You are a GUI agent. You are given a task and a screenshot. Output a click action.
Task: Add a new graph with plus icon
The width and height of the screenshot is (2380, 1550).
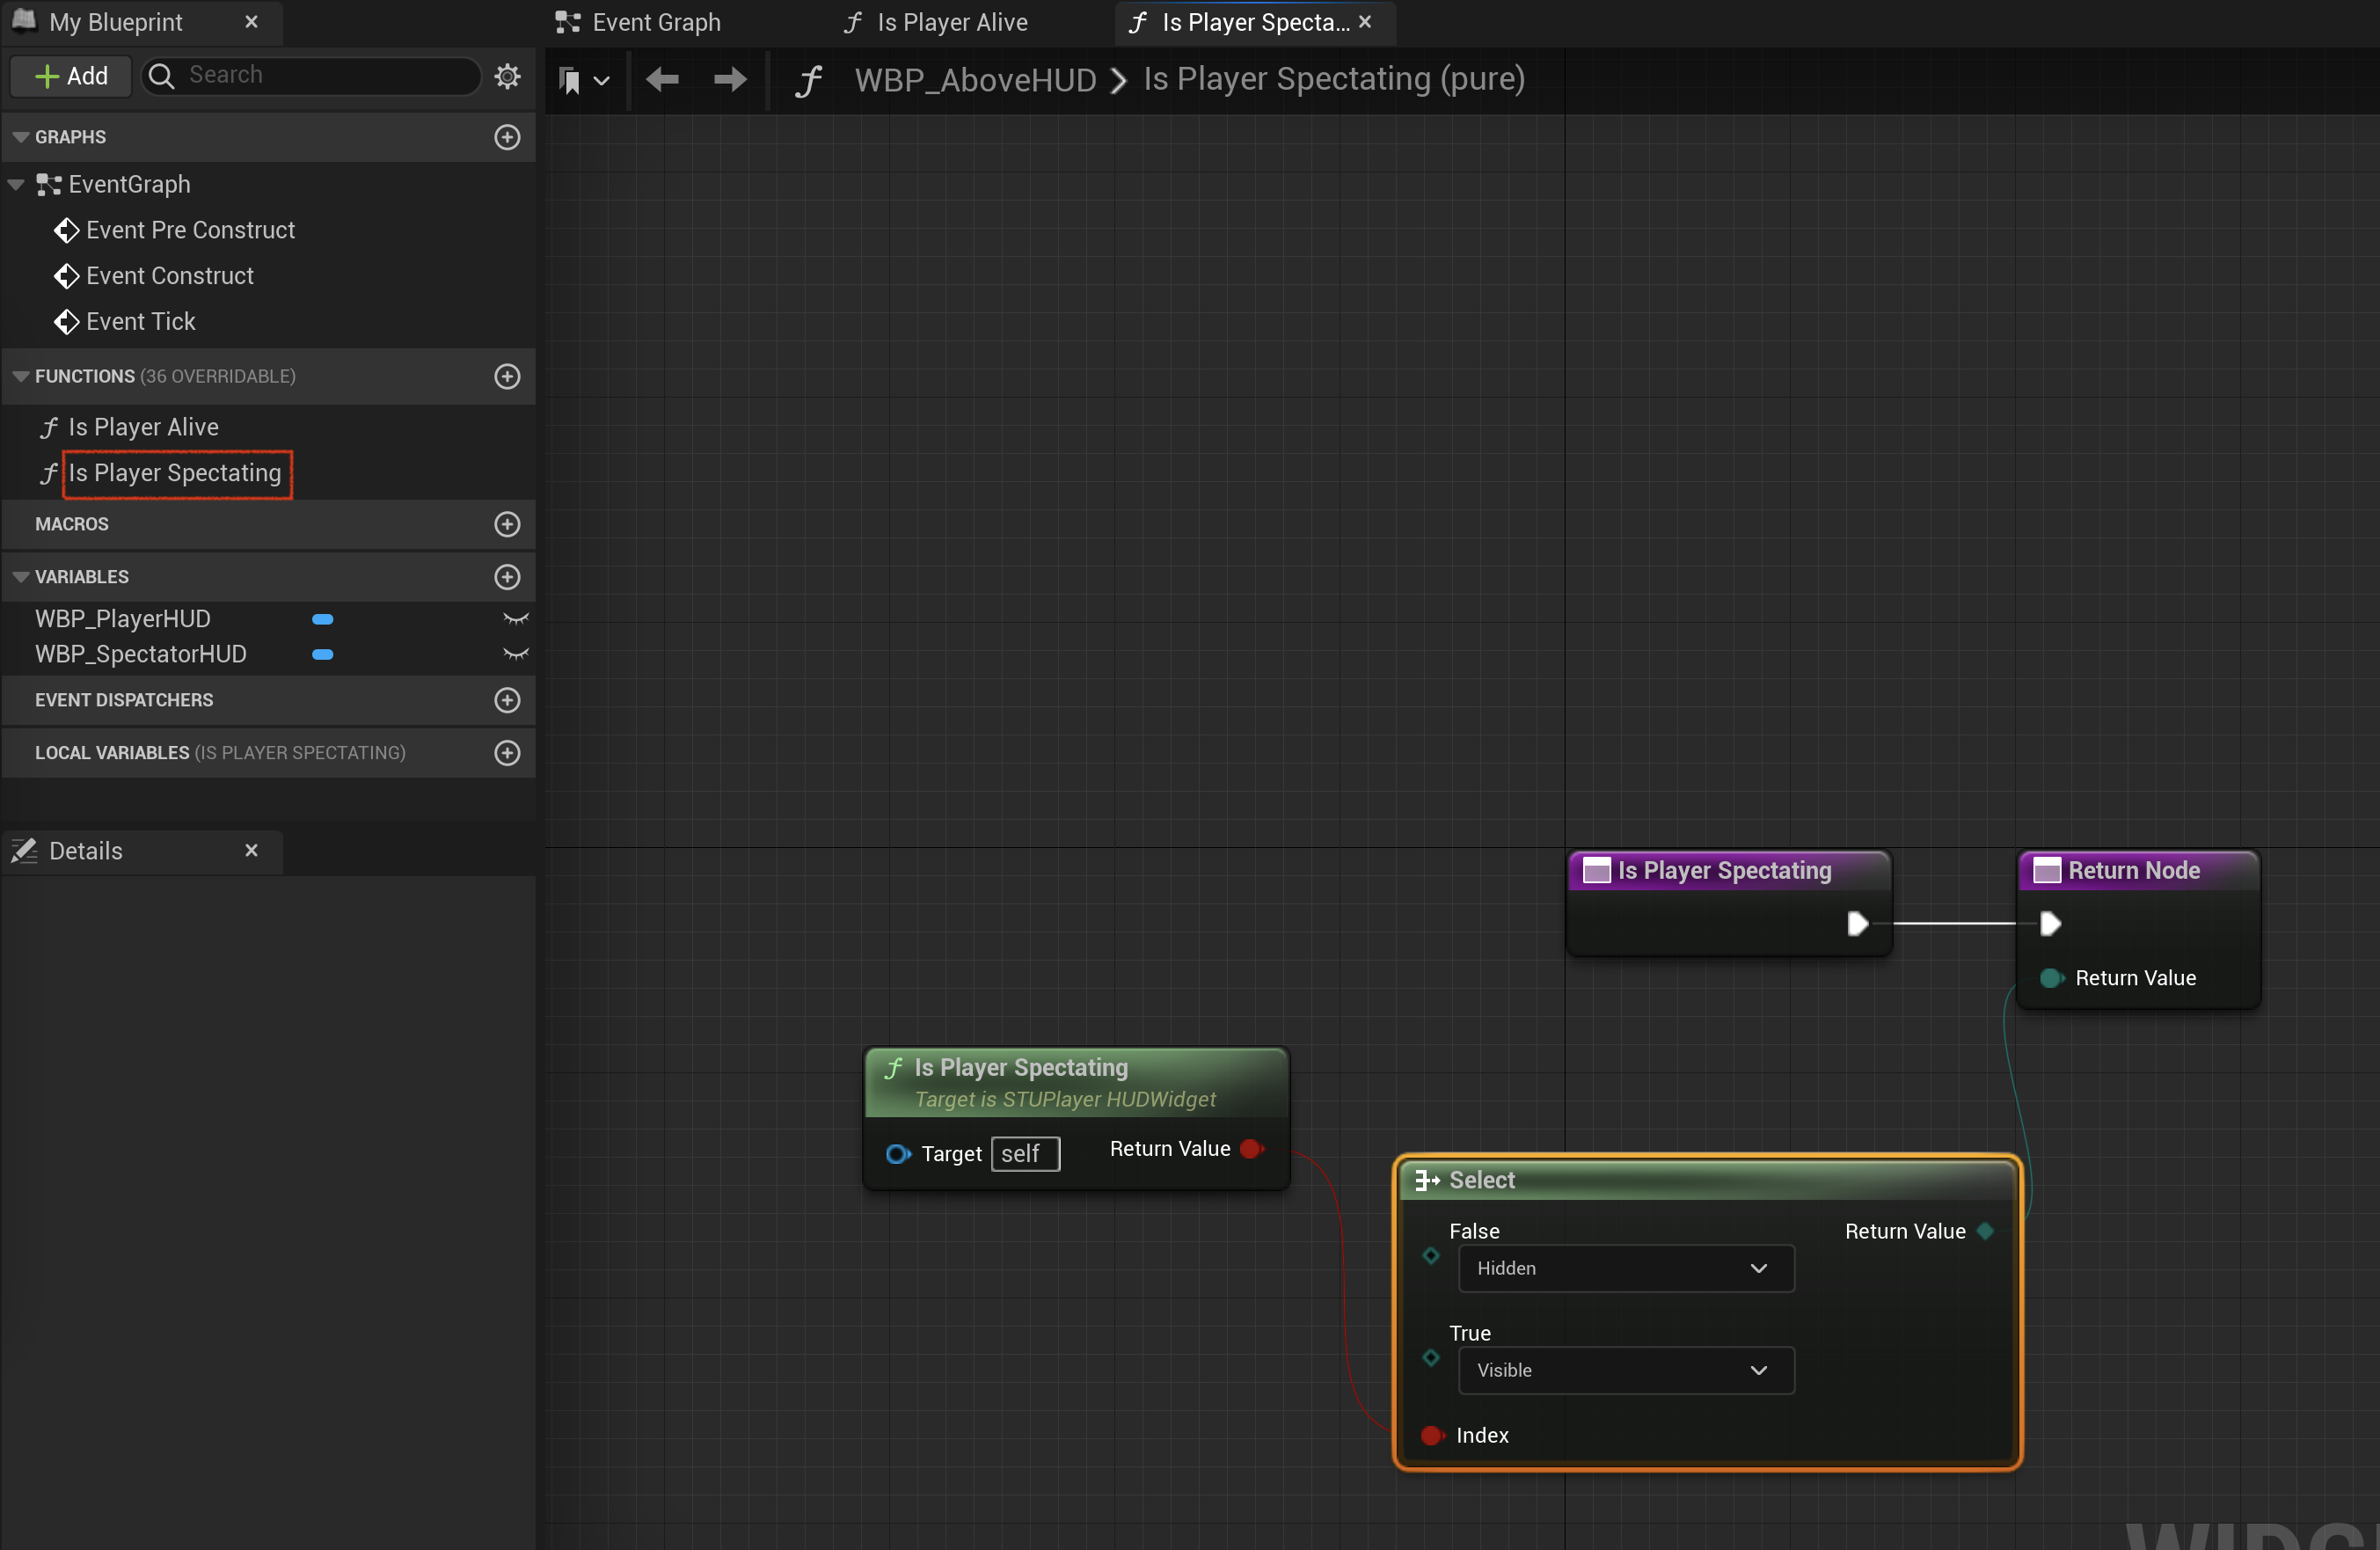[507, 137]
